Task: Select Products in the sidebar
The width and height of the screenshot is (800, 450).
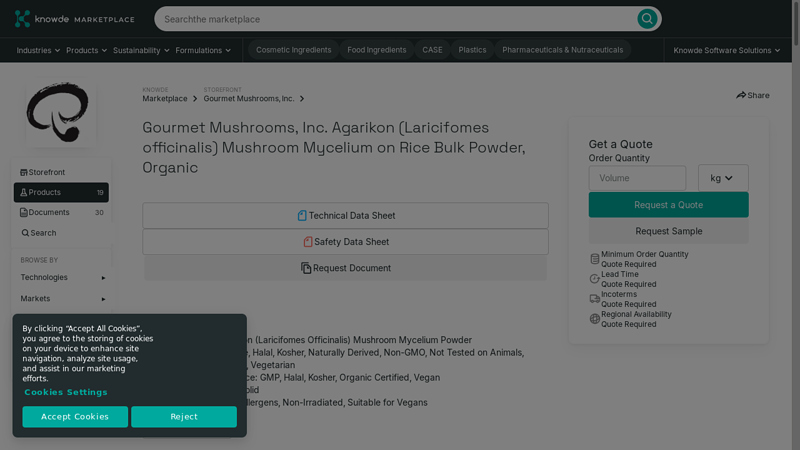Action: (x=45, y=192)
